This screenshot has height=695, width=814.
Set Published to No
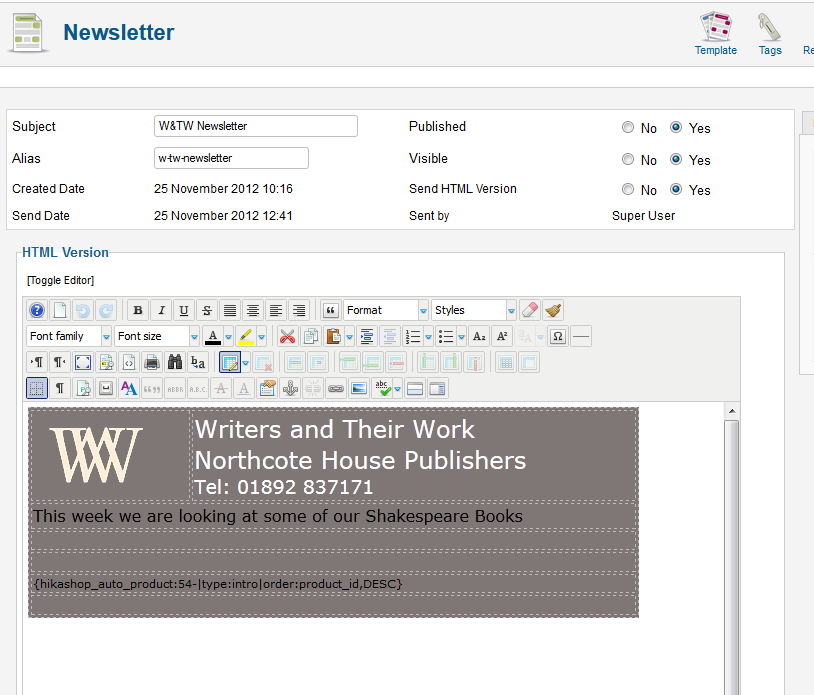tap(628, 127)
